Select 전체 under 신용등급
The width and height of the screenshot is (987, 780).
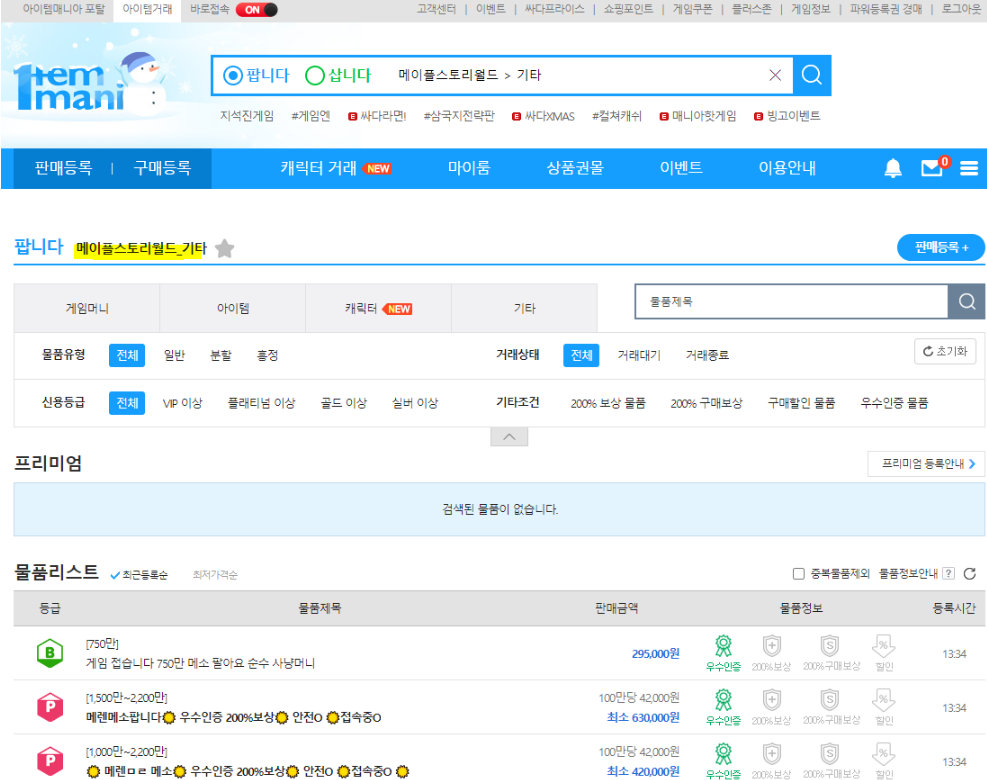[127, 403]
